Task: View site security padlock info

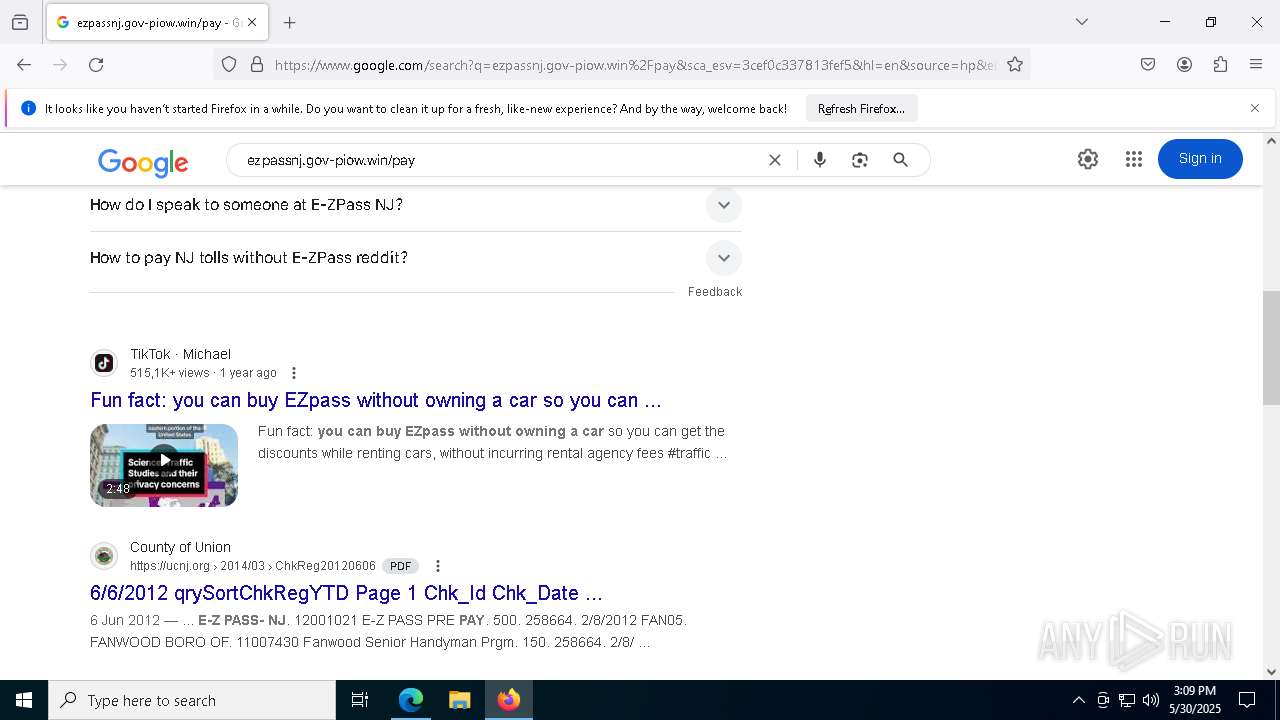Action: (257, 64)
